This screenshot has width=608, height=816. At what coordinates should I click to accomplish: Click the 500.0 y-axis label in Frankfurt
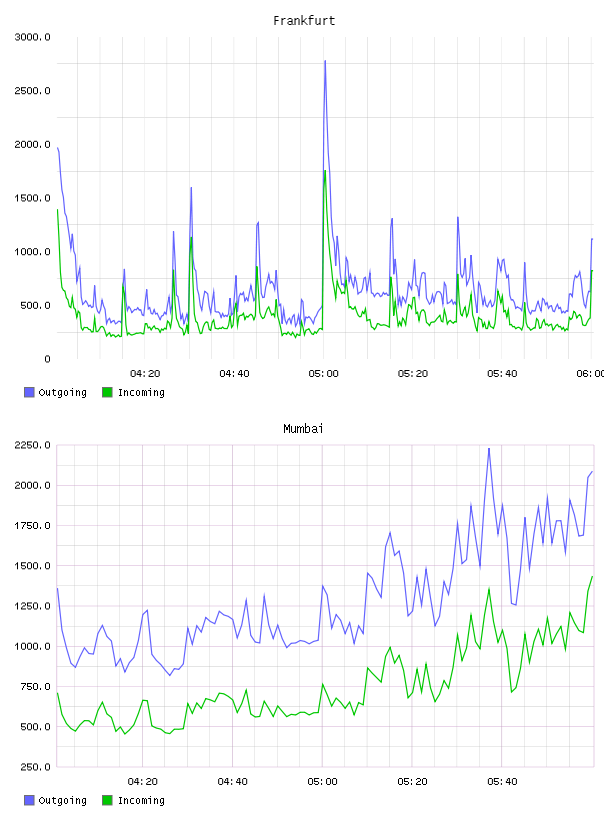coord(35,305)
